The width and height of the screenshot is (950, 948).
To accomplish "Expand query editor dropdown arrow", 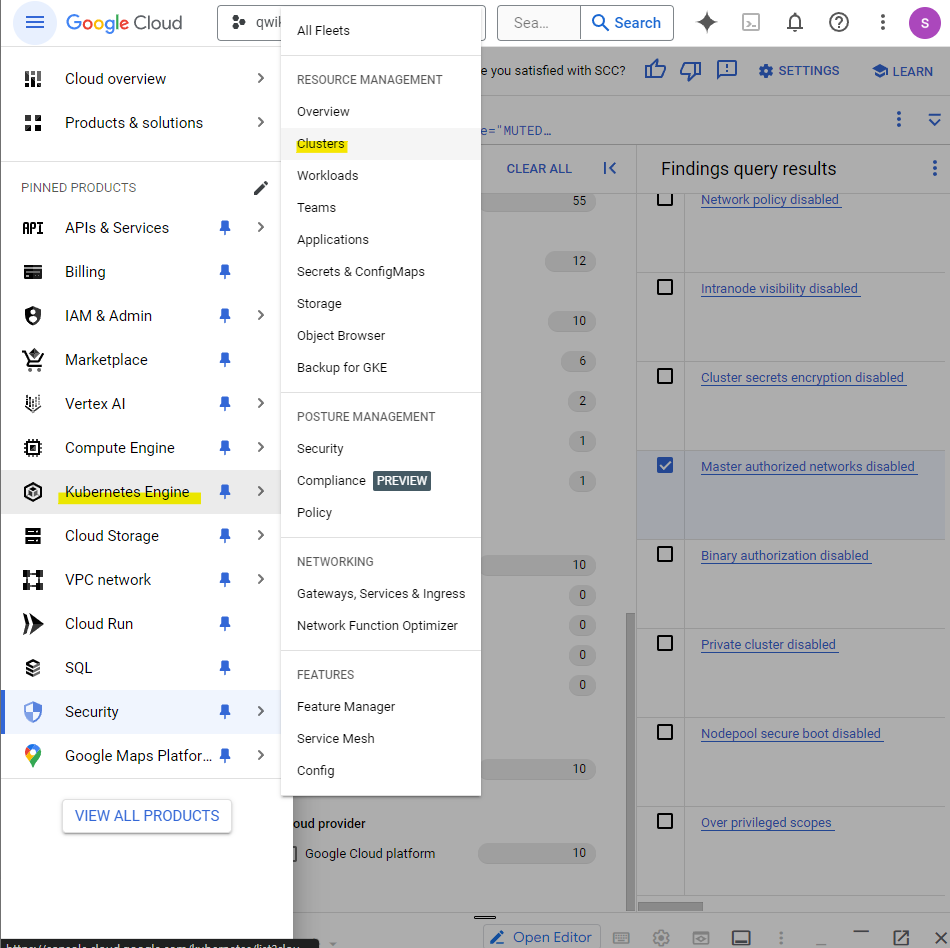I will coord(934,119).
